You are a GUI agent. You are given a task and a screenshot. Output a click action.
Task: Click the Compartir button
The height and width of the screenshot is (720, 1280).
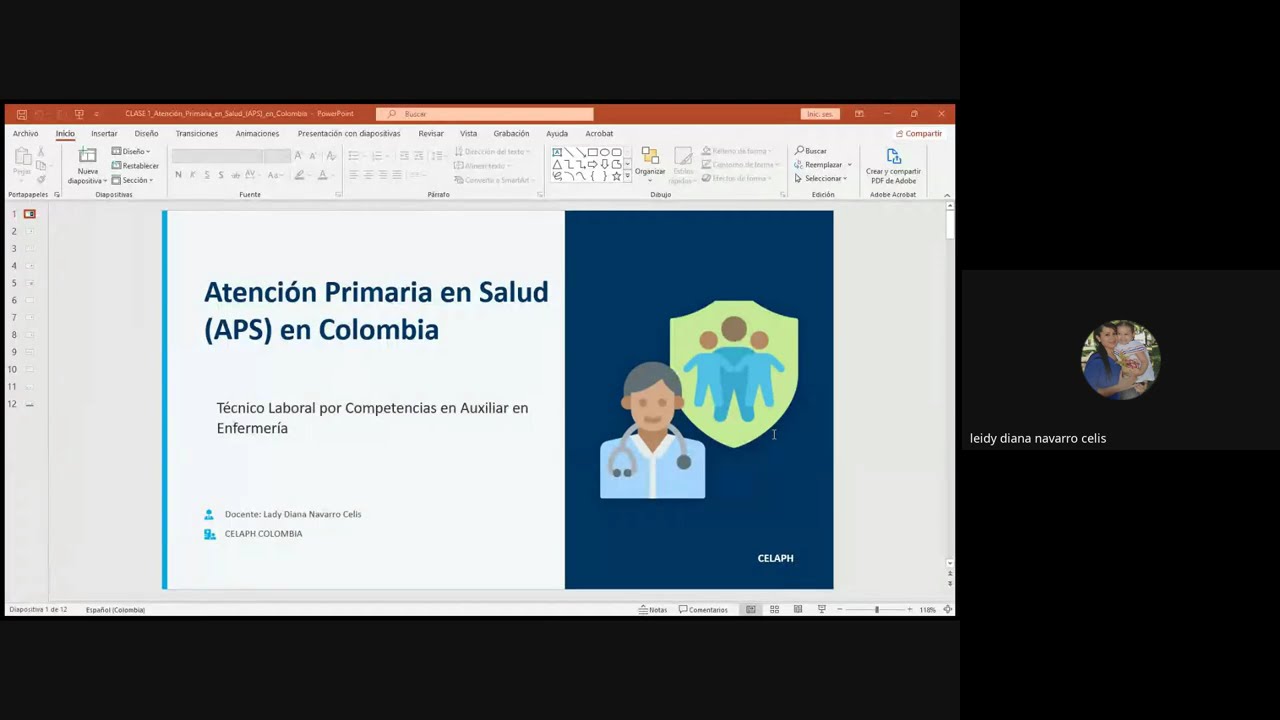pos(919,133)
